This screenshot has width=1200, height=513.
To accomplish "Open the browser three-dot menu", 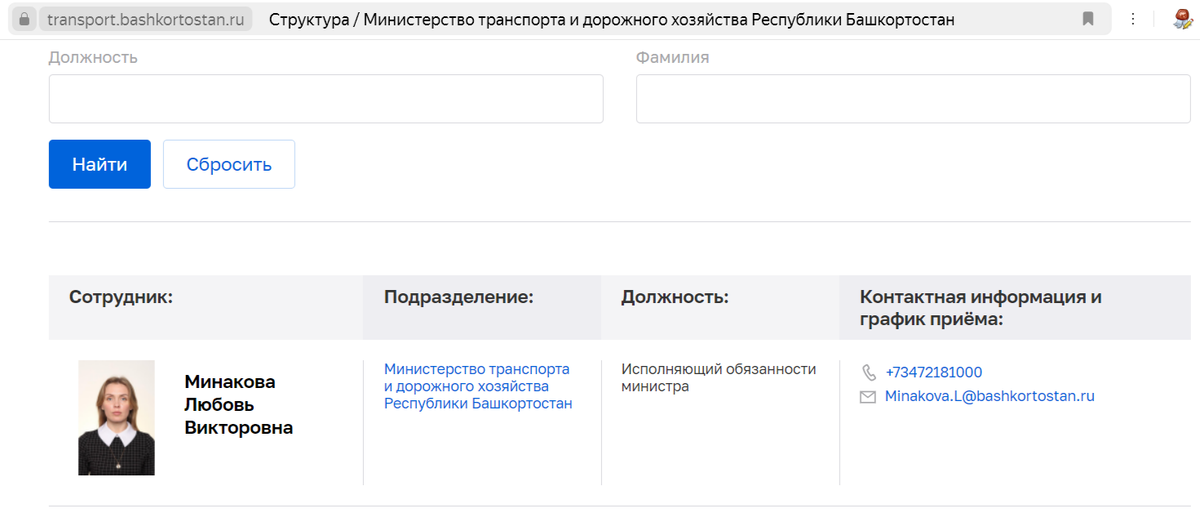I will pyautogui.click(x=1132, y=19).
